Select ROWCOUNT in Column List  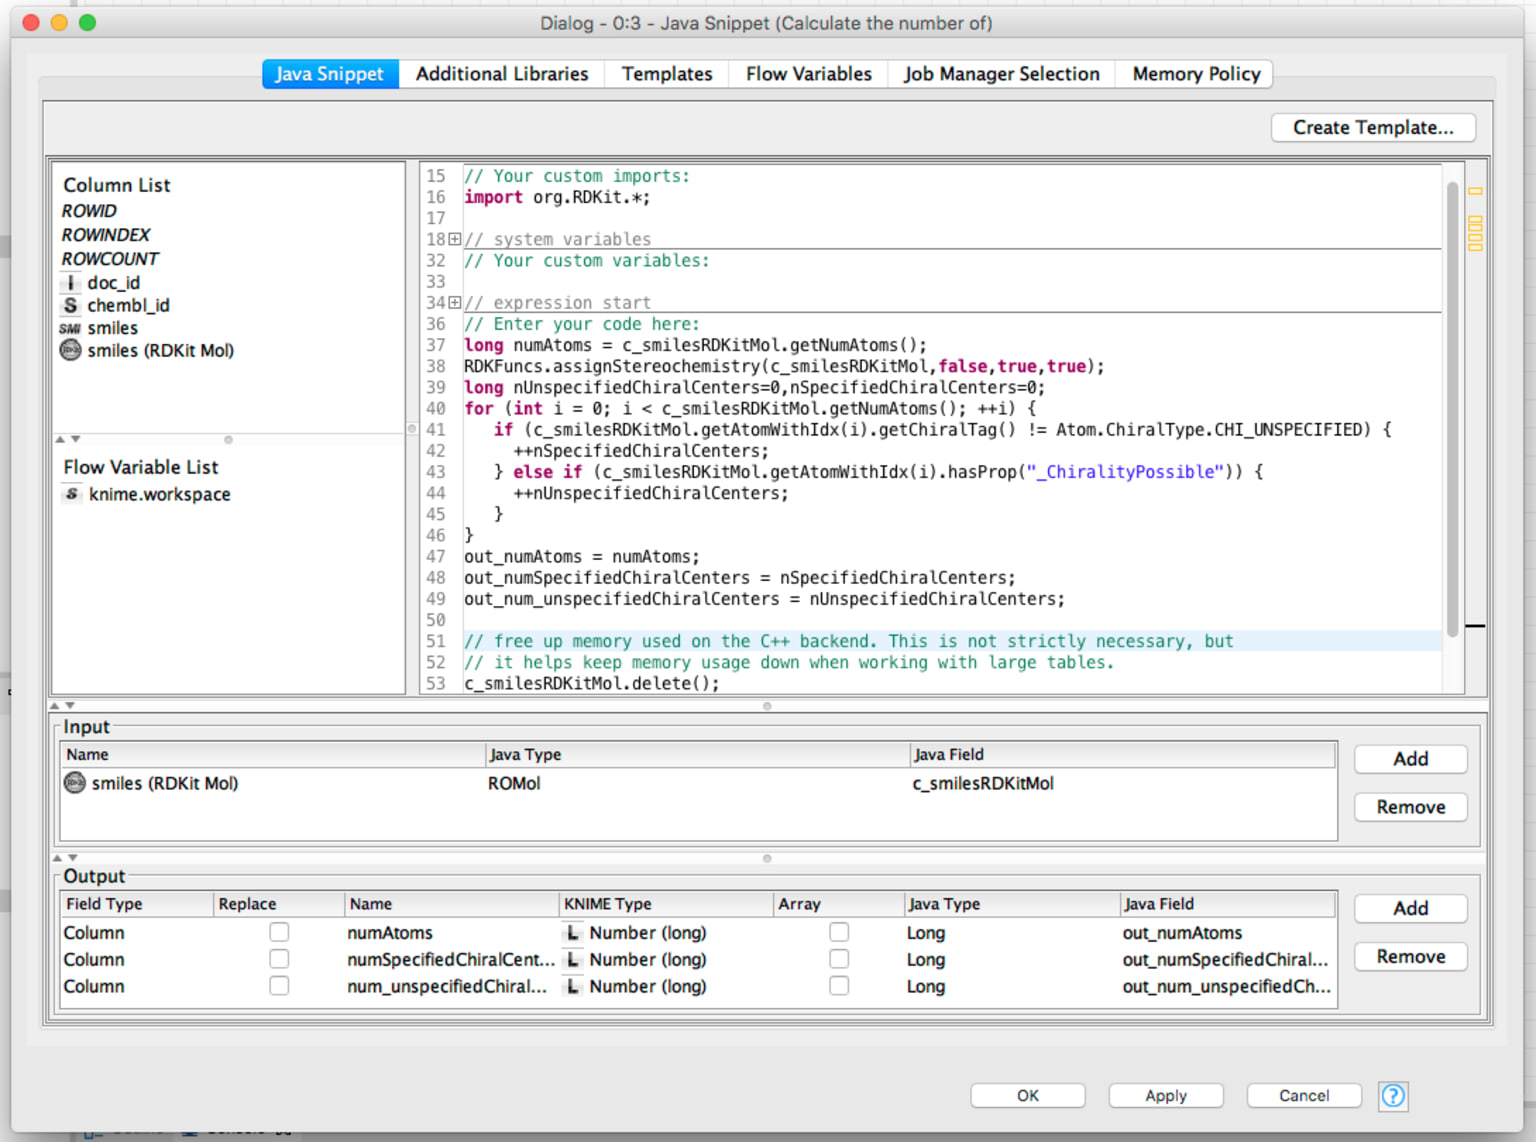click(110, 259)
